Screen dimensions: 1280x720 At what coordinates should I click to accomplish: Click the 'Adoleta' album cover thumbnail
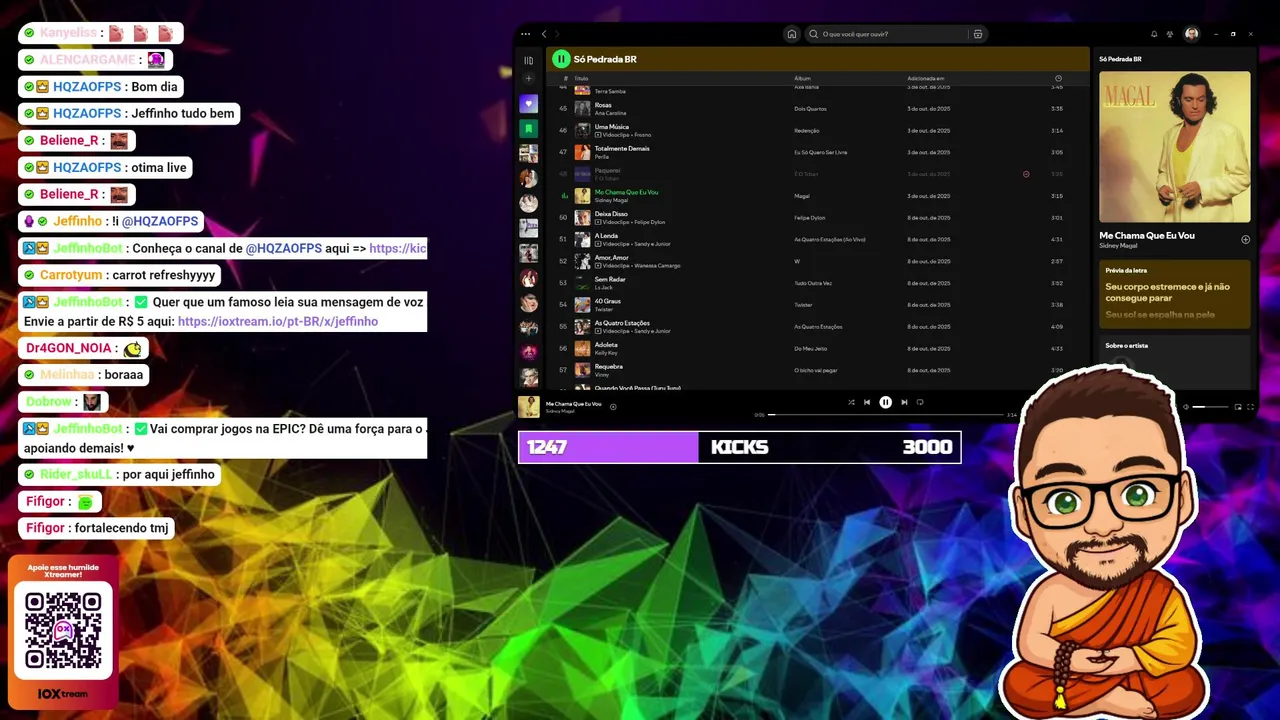(x=582, y=348)
